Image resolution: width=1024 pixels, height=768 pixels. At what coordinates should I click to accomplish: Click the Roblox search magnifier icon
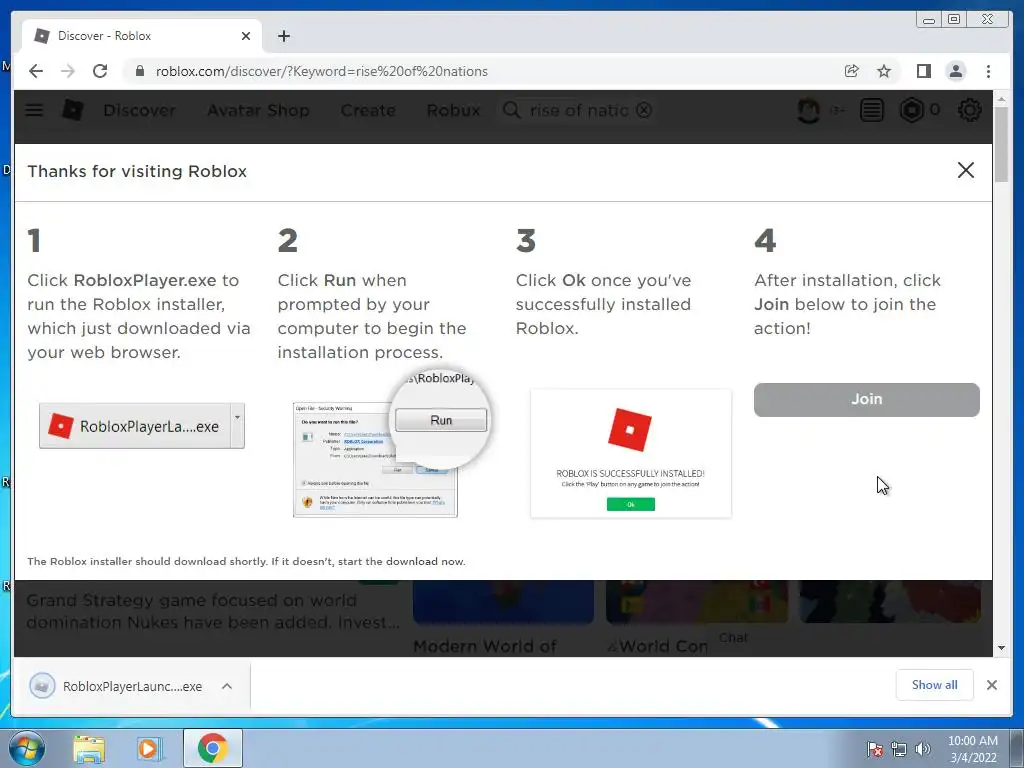512,110
